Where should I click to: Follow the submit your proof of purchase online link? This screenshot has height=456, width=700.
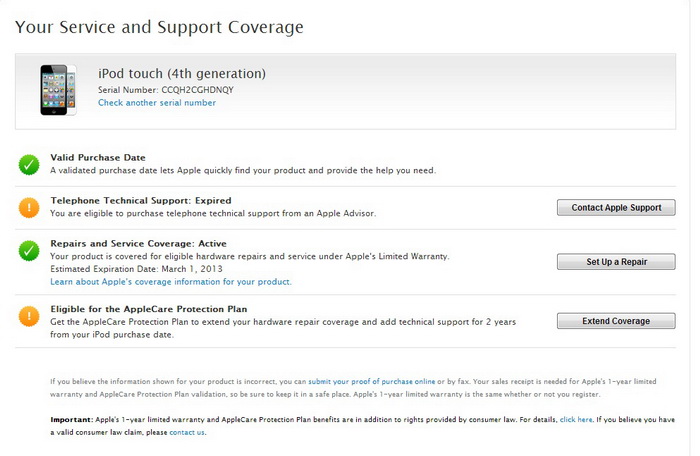[371, 382]
